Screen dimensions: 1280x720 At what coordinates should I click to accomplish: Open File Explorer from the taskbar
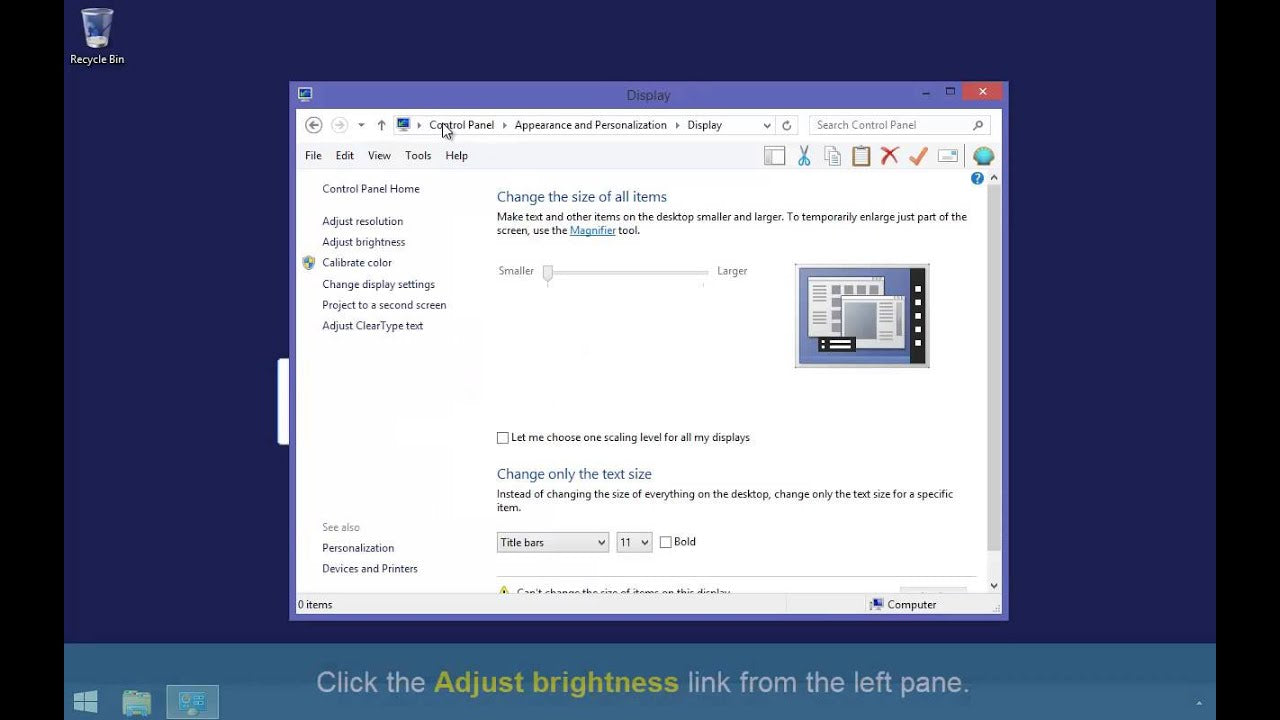(x=137, y=702)
